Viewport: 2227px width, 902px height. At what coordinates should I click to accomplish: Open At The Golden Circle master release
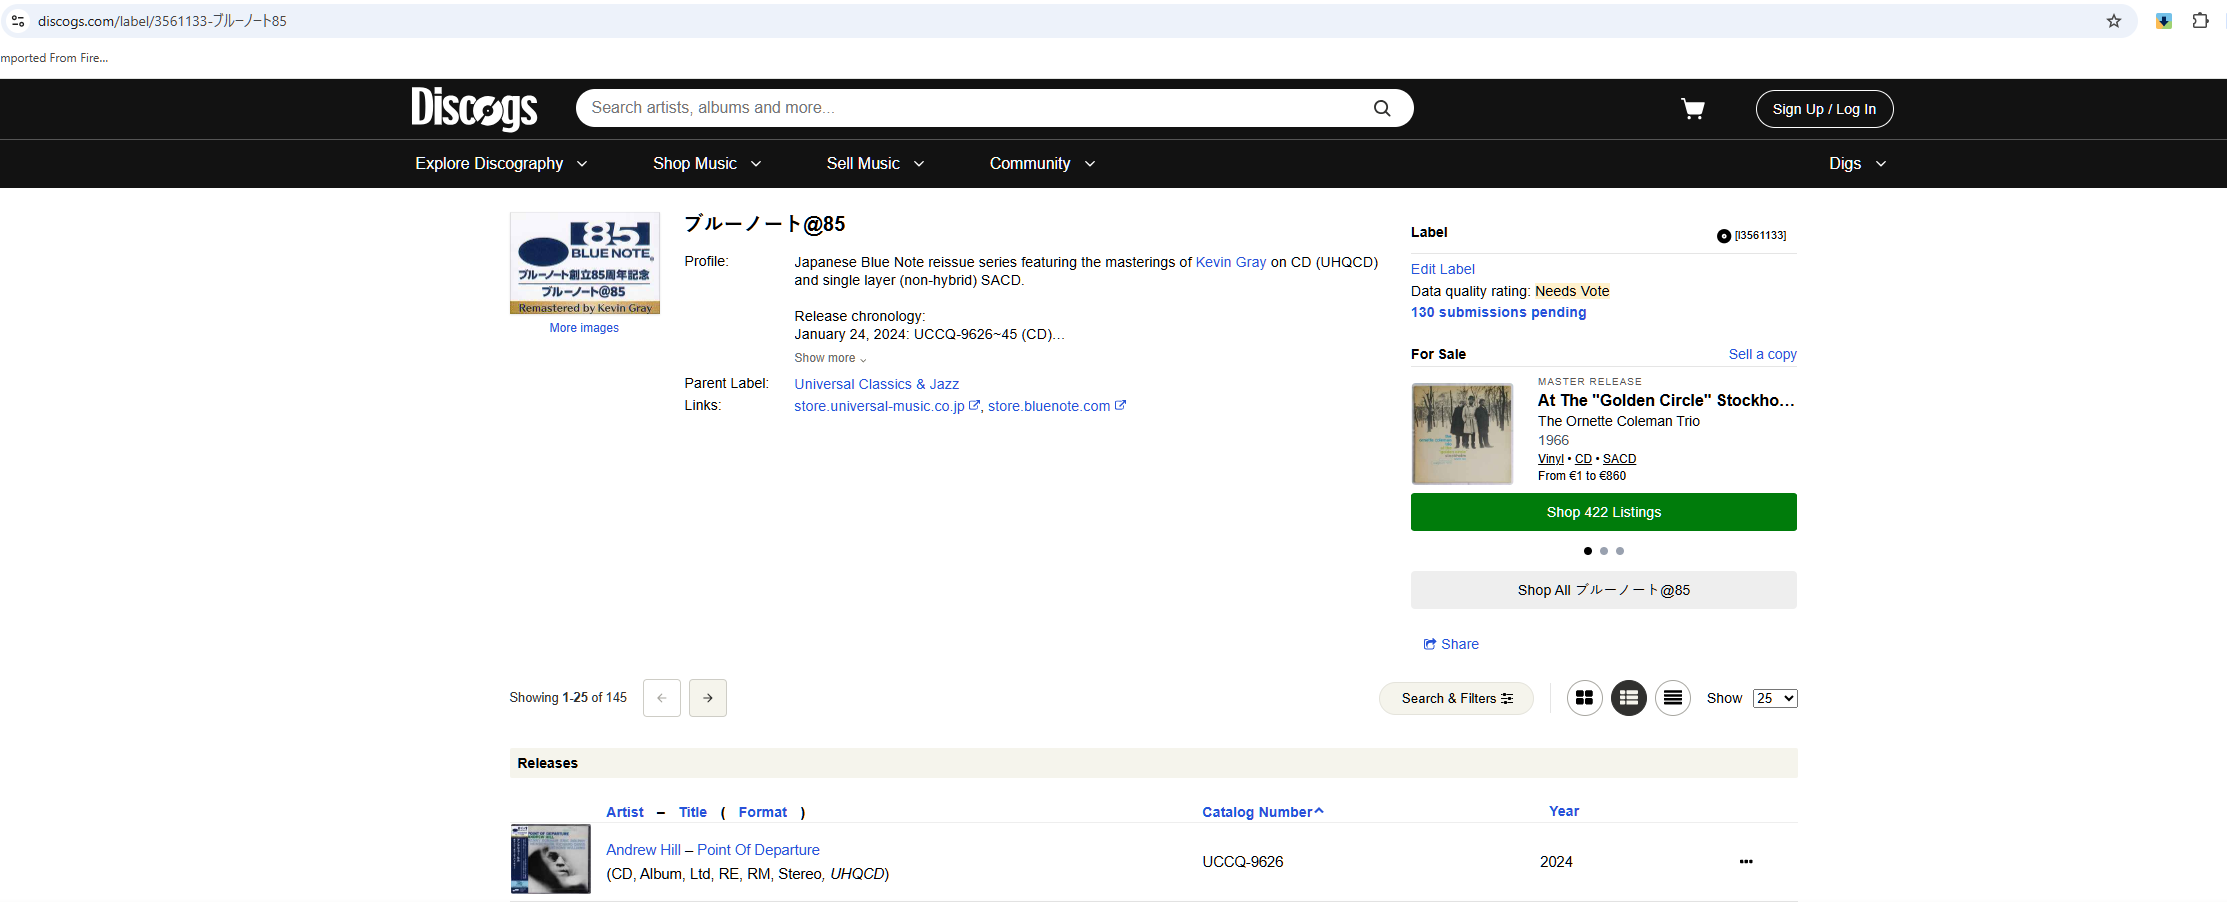click(1666, 400)
